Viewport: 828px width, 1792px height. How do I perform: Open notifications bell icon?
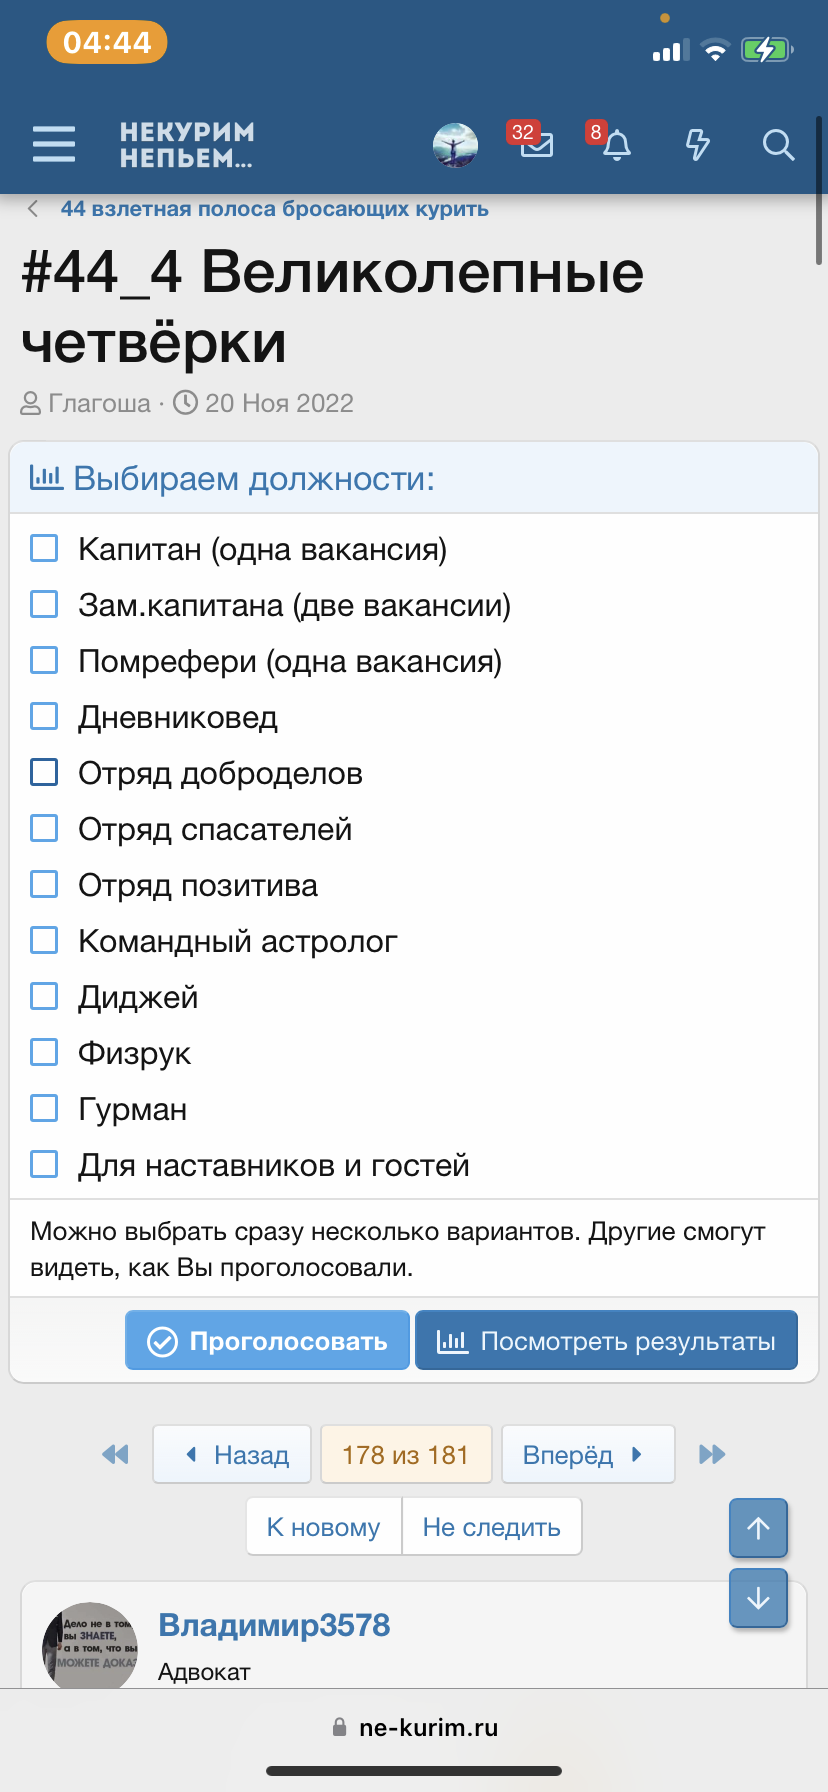pyautogui.click(x=617, y=145)
